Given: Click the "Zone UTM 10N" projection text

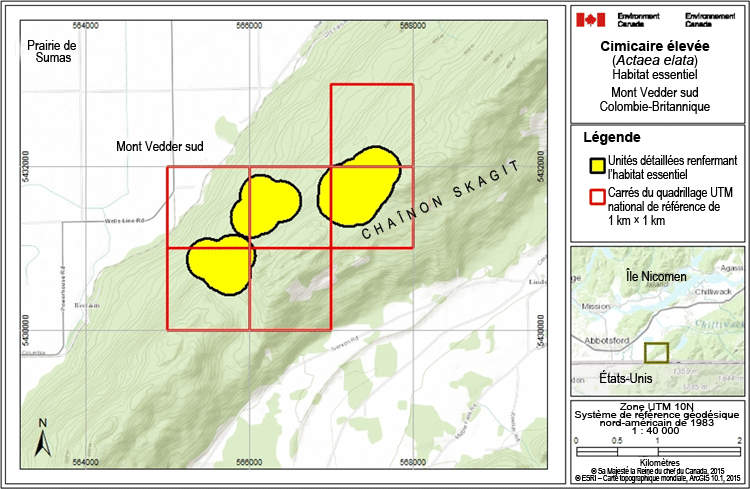Looking at the screenshot, I should (656, 403).
